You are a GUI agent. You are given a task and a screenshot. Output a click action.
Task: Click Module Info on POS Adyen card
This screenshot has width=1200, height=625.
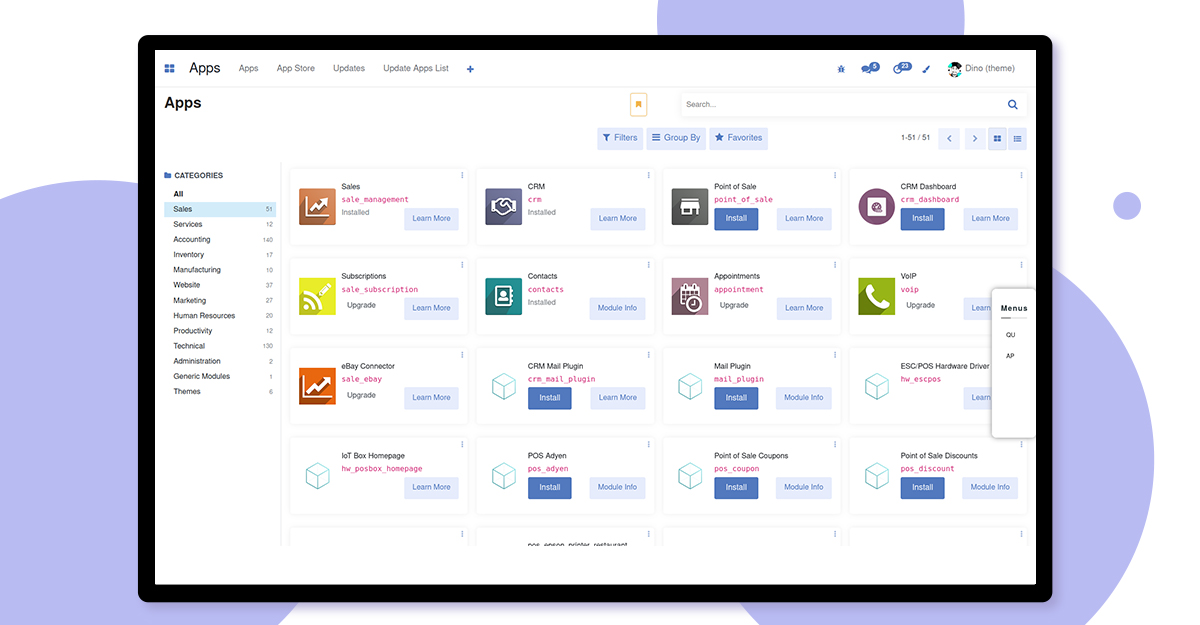point(617,487)
